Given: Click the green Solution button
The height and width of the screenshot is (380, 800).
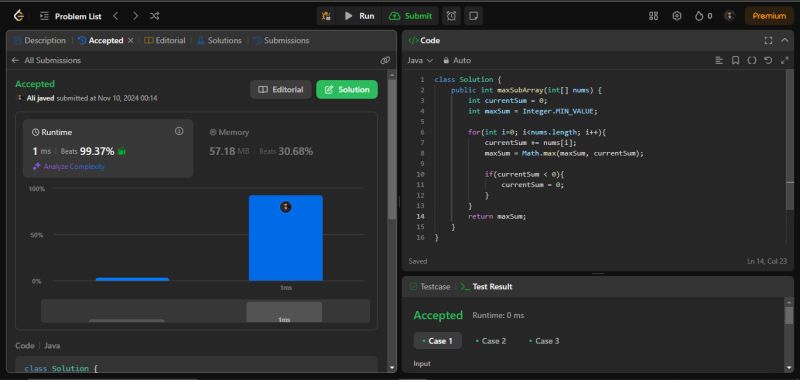Looking at the screenshot, I should point(347,89).
